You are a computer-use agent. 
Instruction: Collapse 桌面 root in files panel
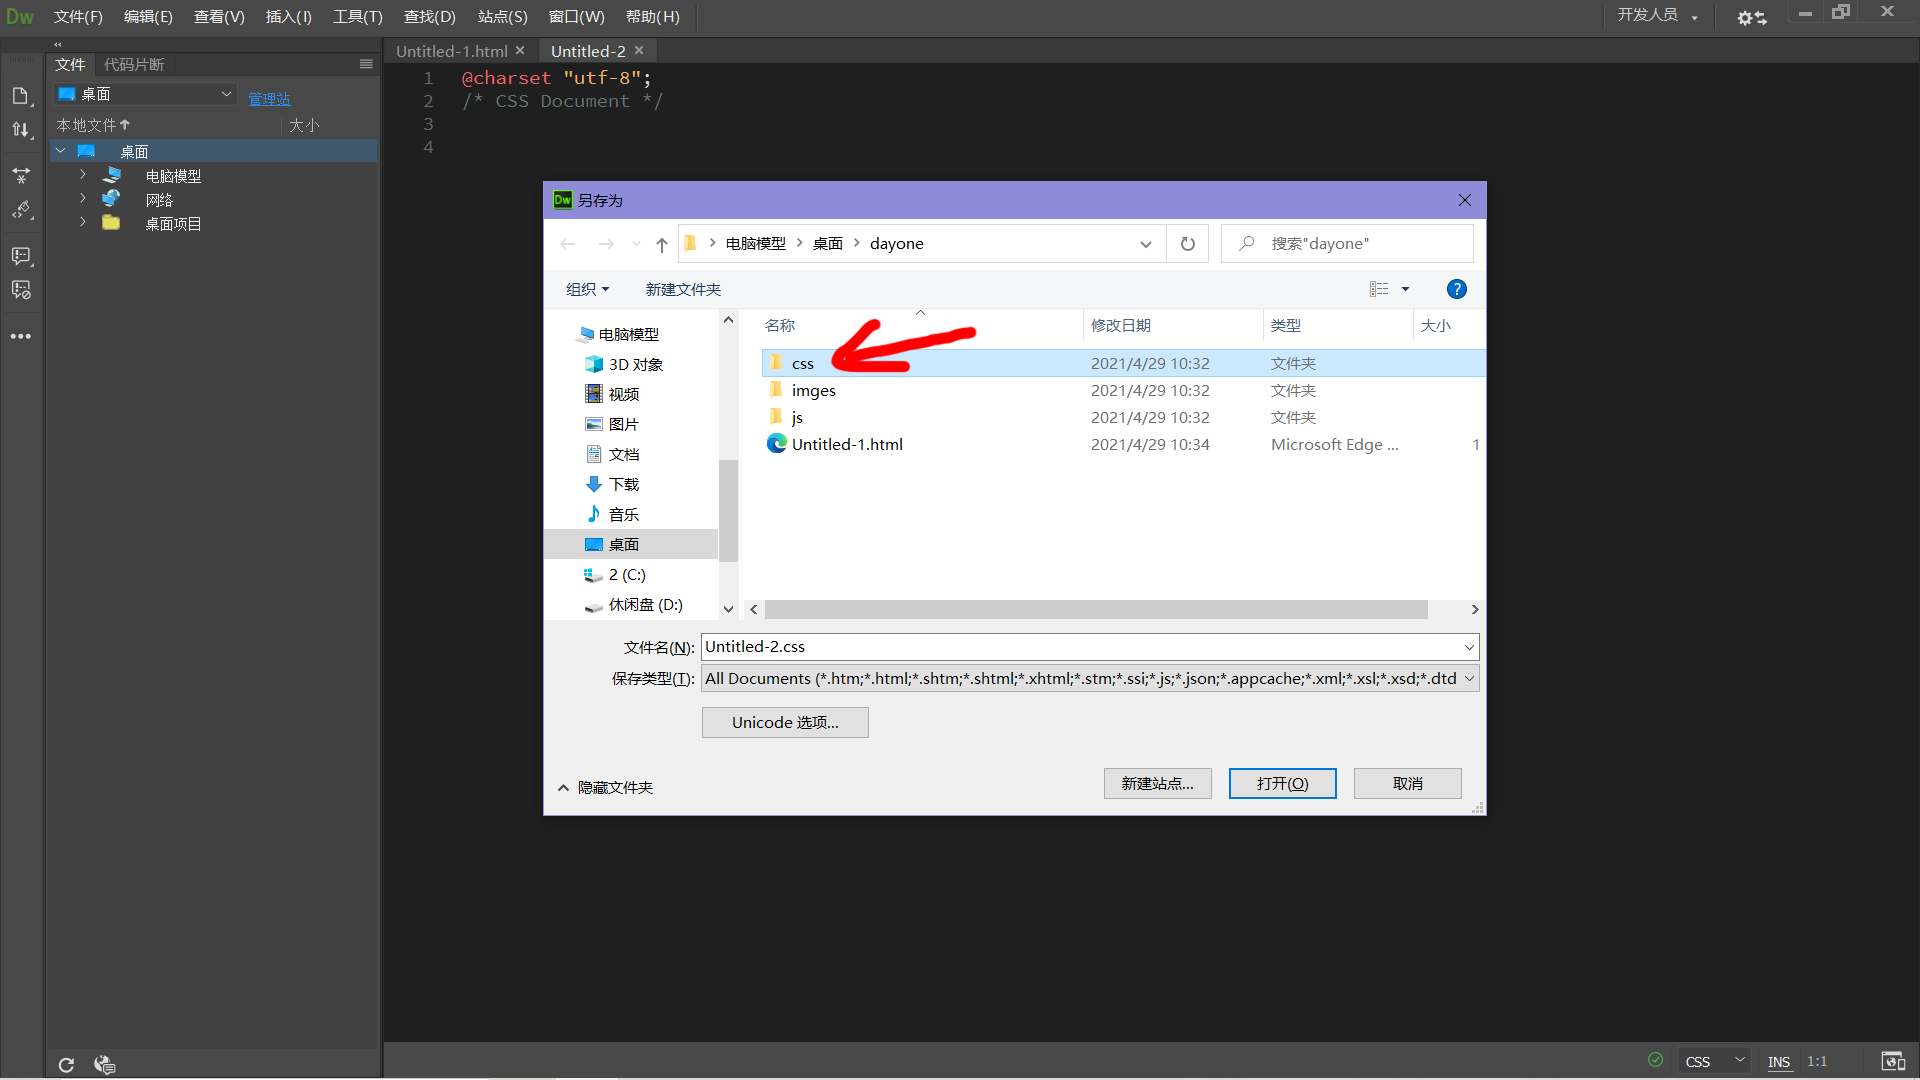pyautogui.click(x=61, y=151)
